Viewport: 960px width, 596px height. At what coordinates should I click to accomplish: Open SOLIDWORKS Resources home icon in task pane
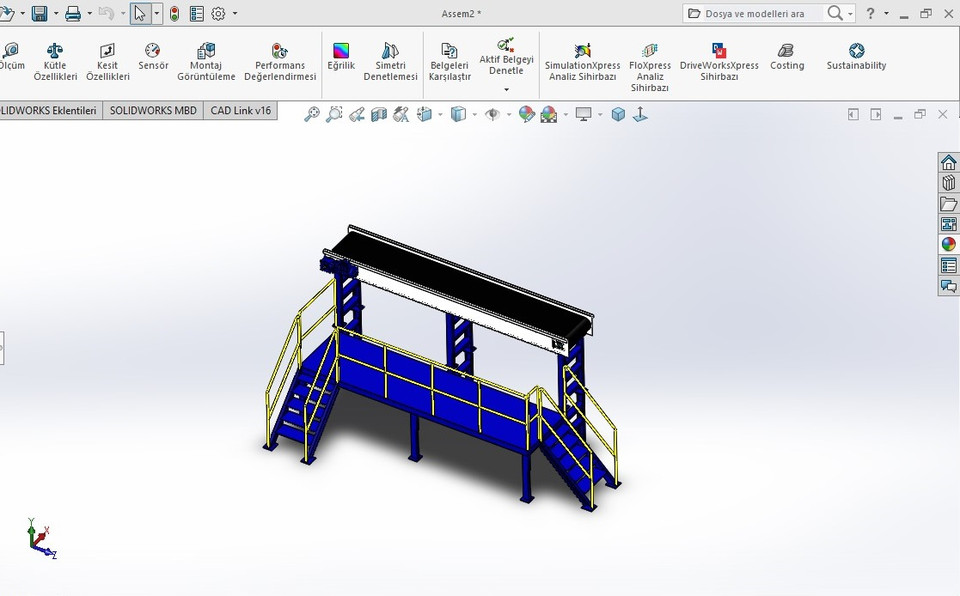click(x=948, y=162)
